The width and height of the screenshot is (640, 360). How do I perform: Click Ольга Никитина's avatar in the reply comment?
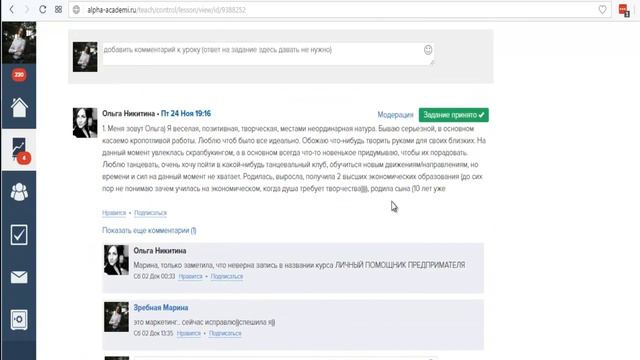pos(116,260)
